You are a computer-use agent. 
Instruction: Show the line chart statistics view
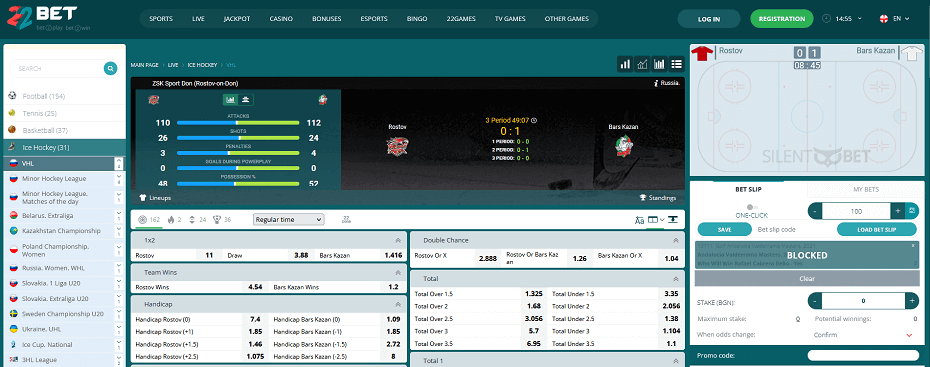tap(642, 64)
